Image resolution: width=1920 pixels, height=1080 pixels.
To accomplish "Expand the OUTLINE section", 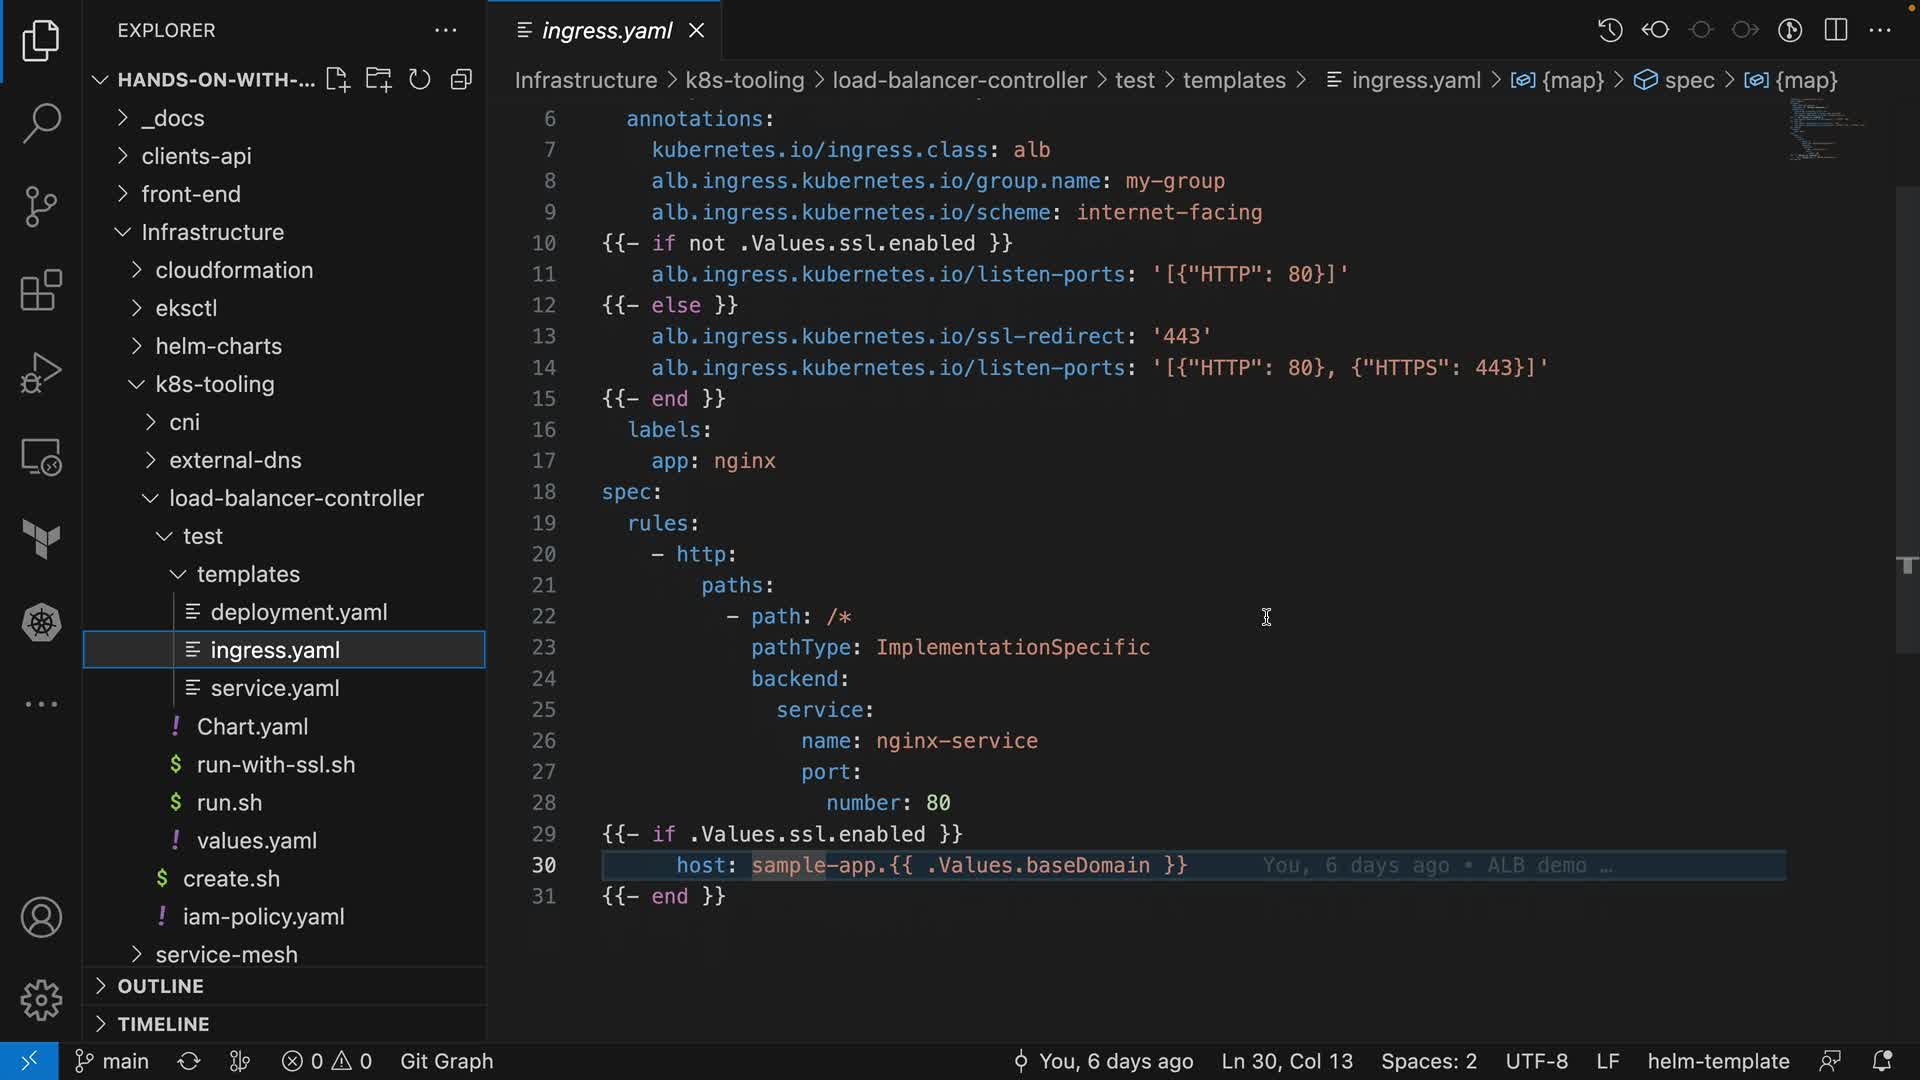I will [x=160, y=986].
